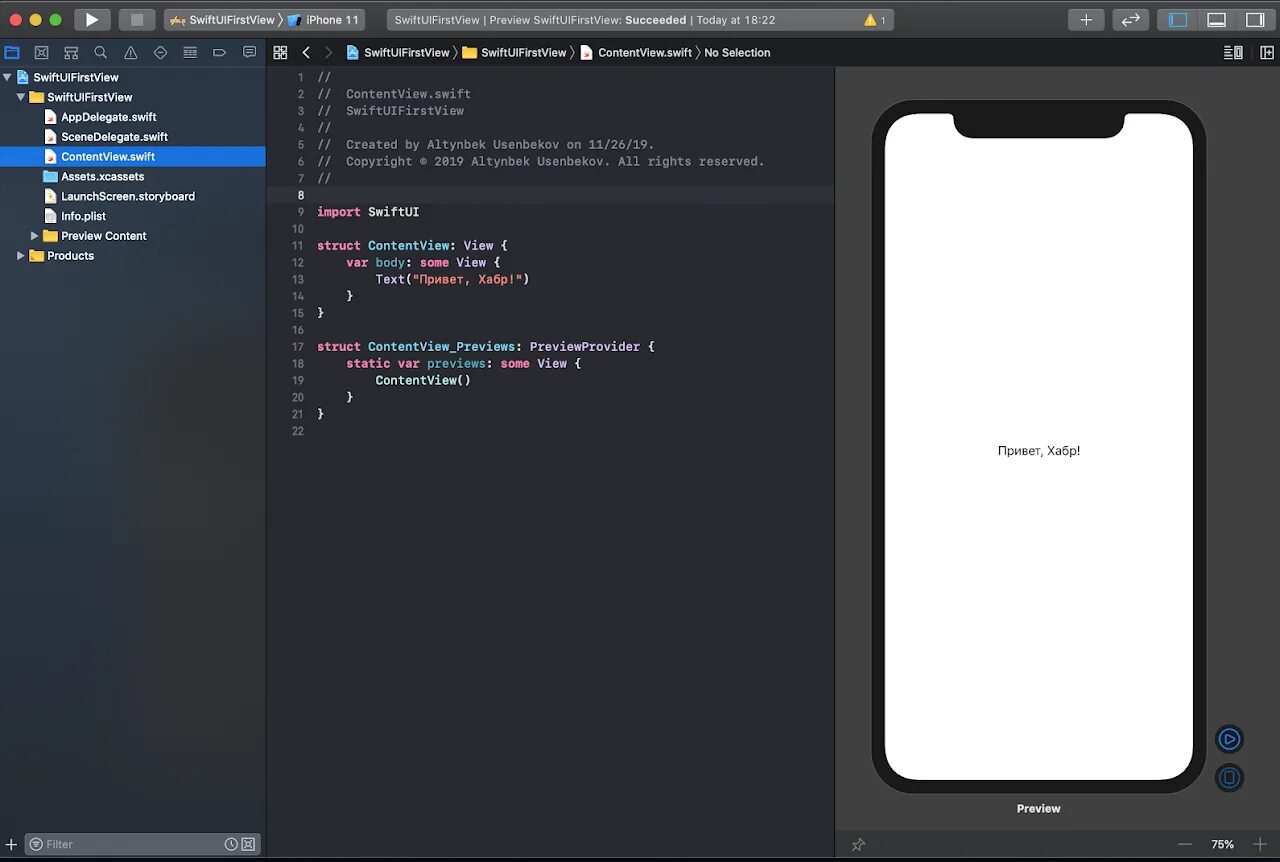Open the related items grid menu

280,52
